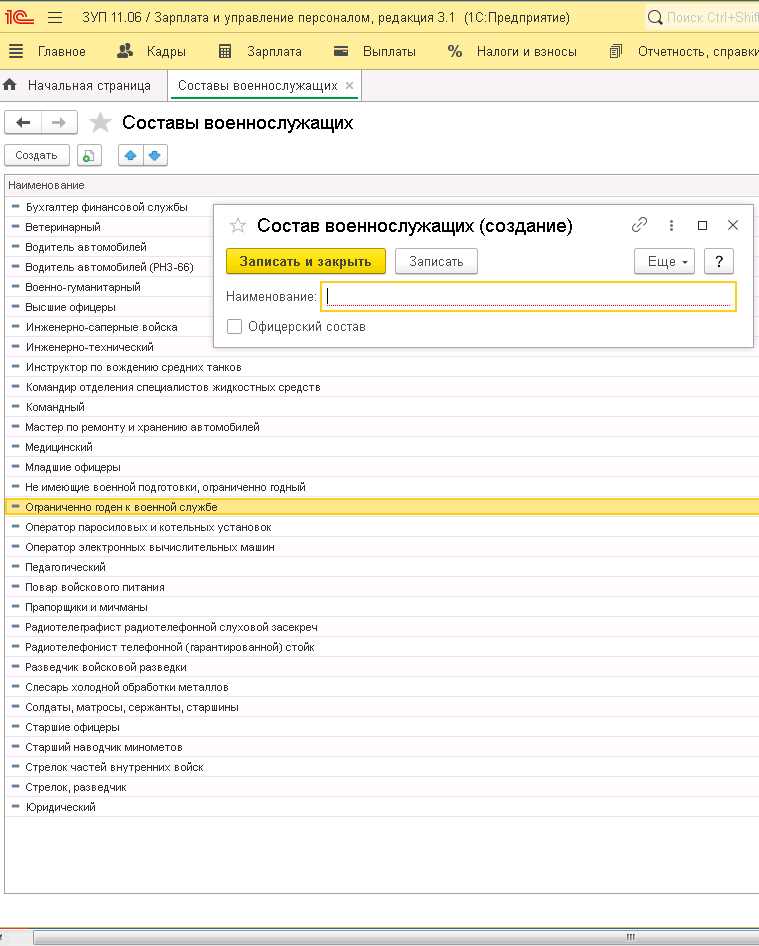Select the Старшие офицеры row
Screen dimensions: 759x946
pyautogui.click(x=380, y=727)
